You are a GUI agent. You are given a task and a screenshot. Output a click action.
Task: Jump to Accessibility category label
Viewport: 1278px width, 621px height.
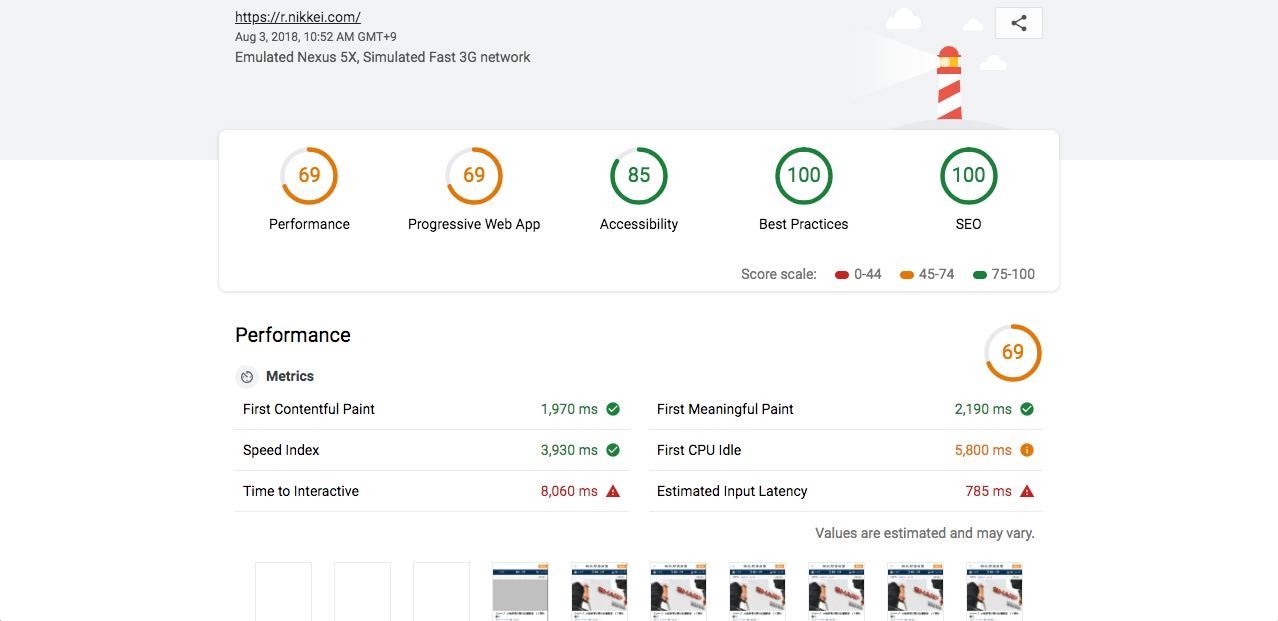[x=639, y=224]
